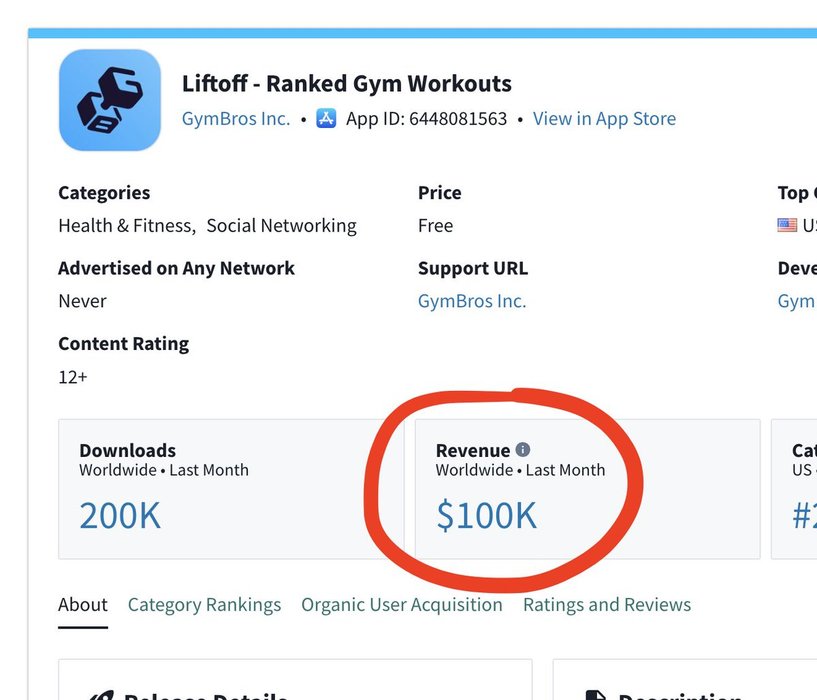Click the Revenue info icon

pyautogui.click(x=523, y=449)
